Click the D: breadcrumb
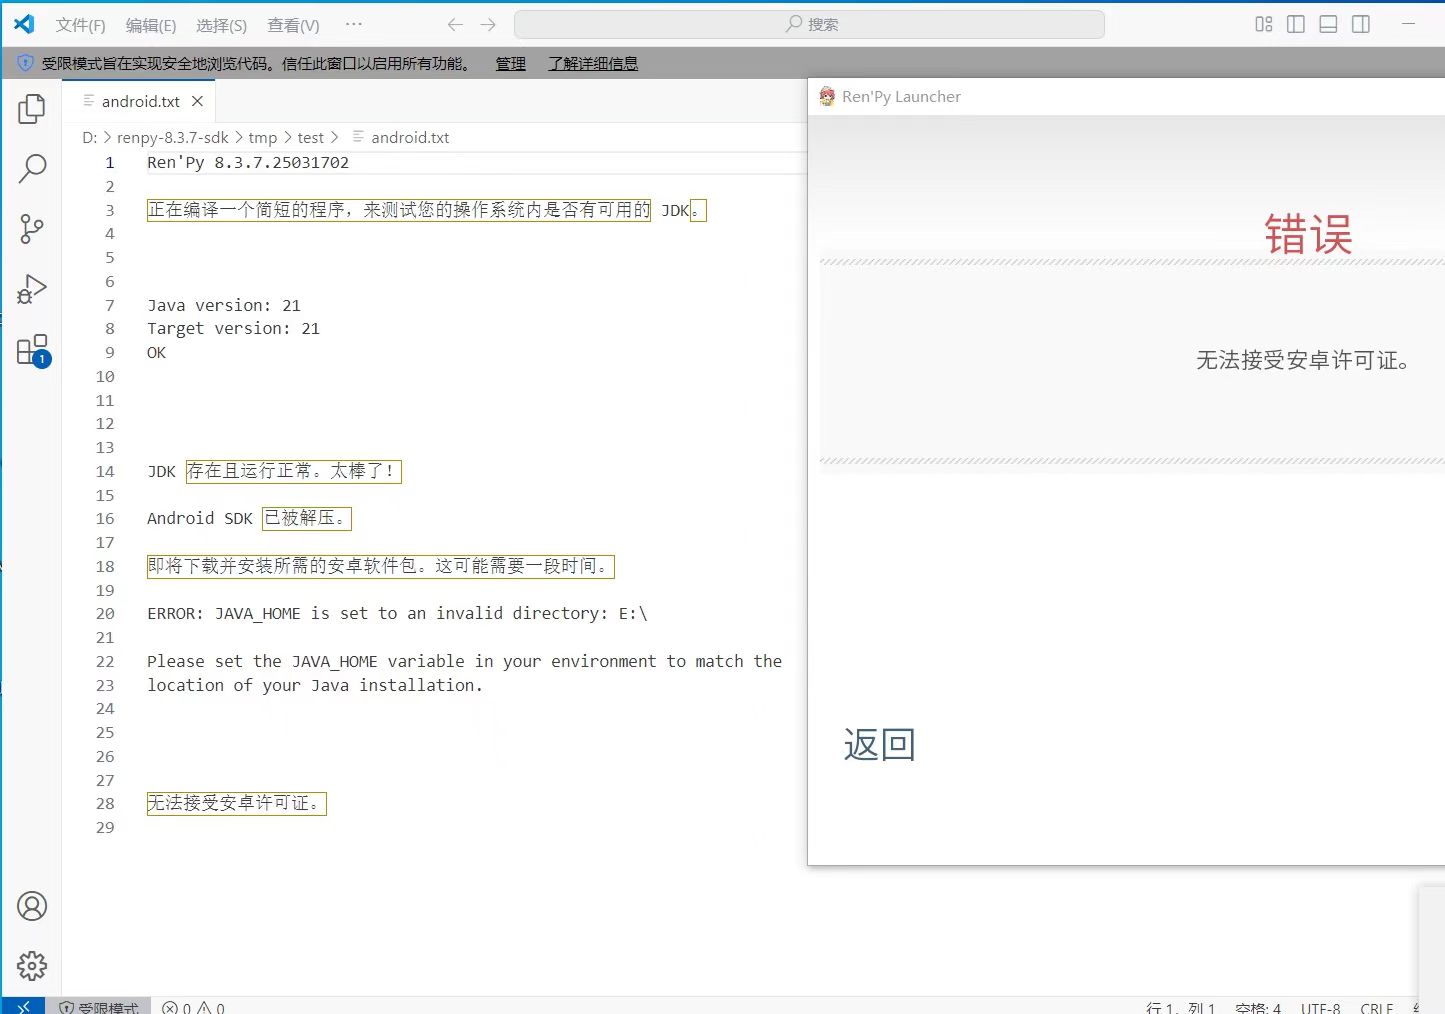This screenshot has width=1445, height=1014. click(89, 137)
